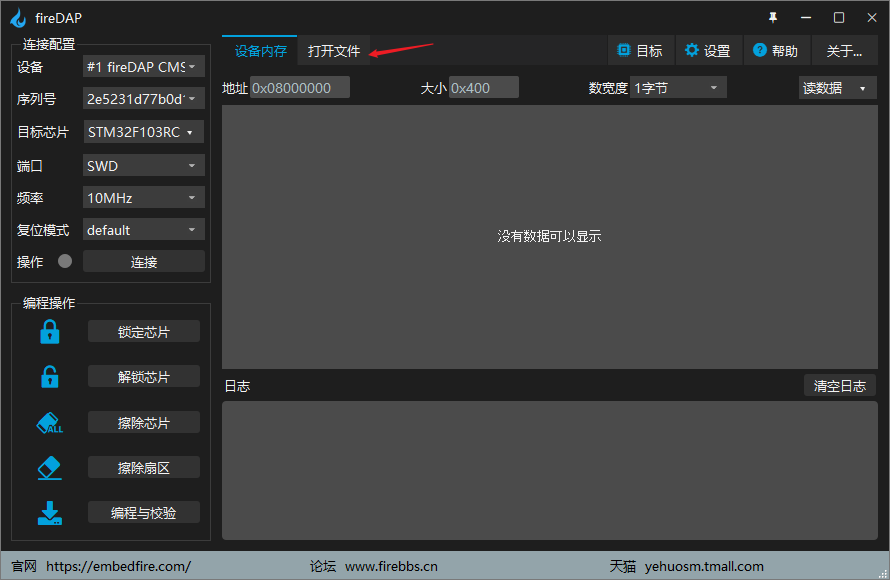890x580 pixels.
Task: Click the 擦除扇区 button
Action: pos(144,468)
